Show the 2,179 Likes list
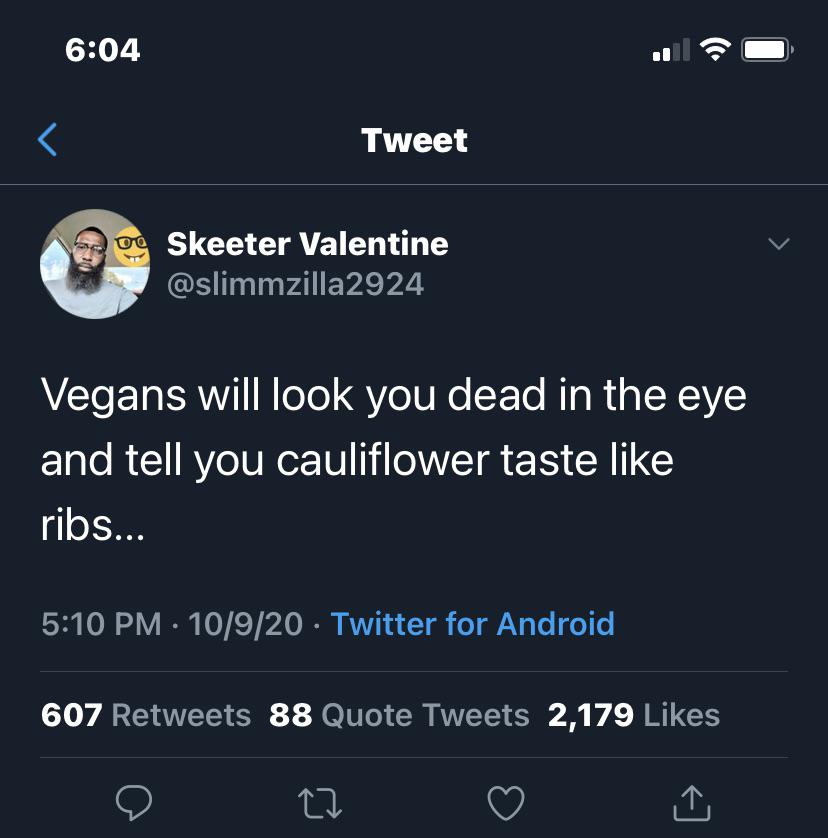828x838 pixels. [634, 715]
